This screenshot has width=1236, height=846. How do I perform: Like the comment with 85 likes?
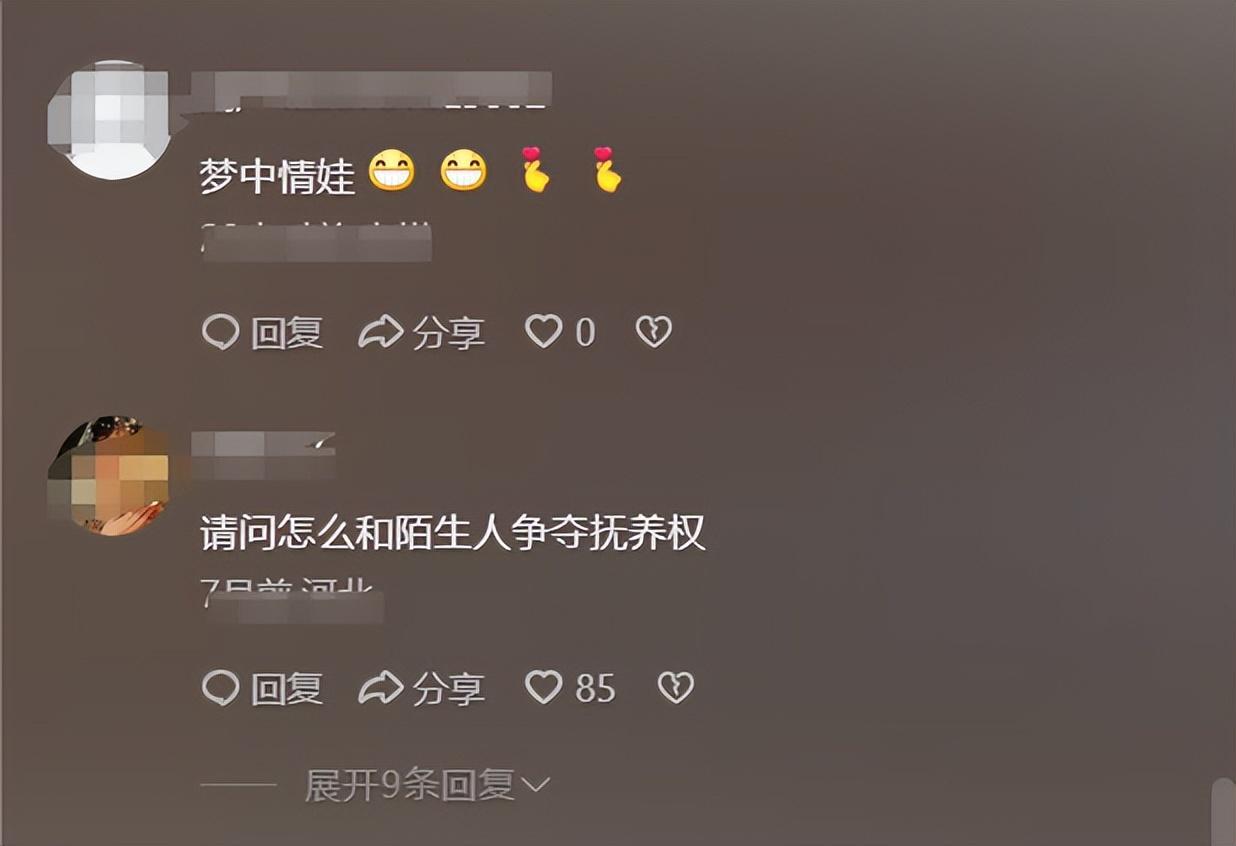point(544,688)
